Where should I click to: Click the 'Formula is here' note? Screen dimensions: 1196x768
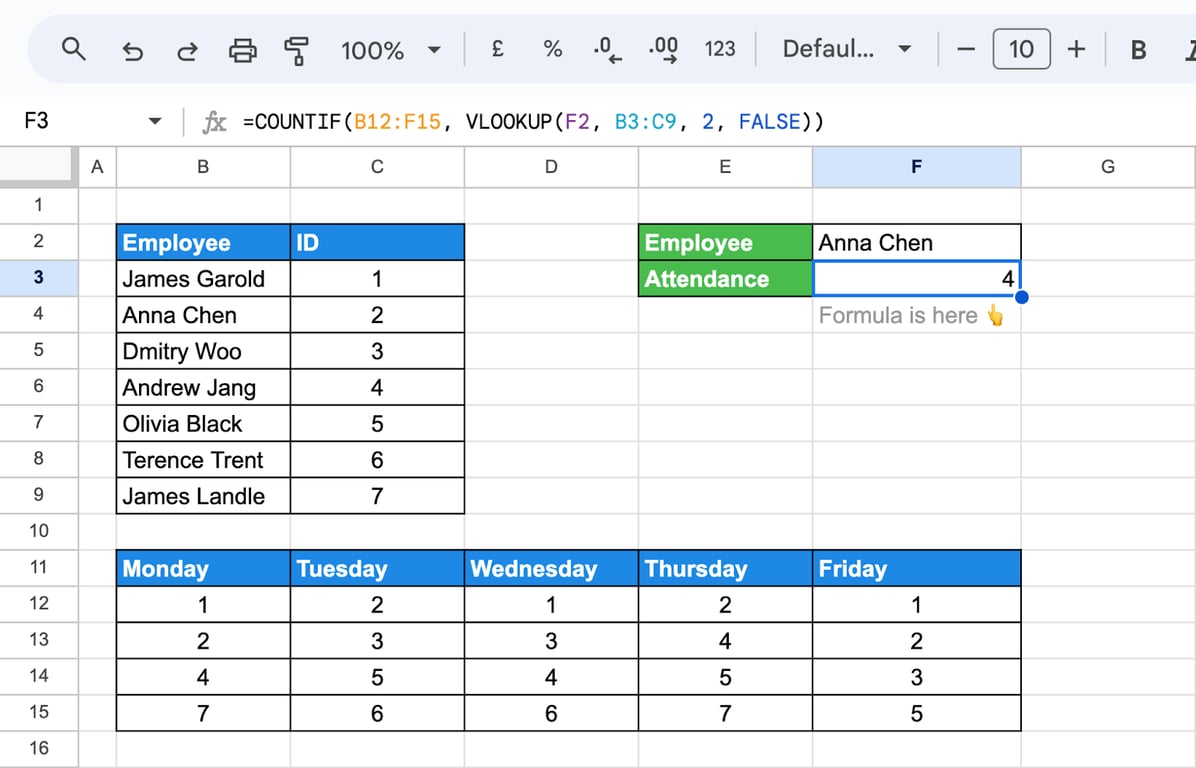click(x=911, y=315)
